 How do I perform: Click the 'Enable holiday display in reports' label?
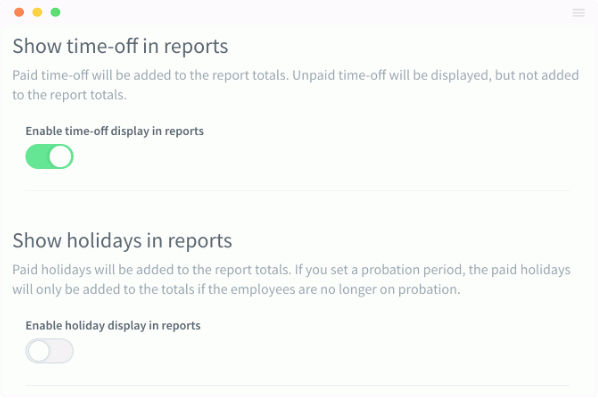point(113,325)
